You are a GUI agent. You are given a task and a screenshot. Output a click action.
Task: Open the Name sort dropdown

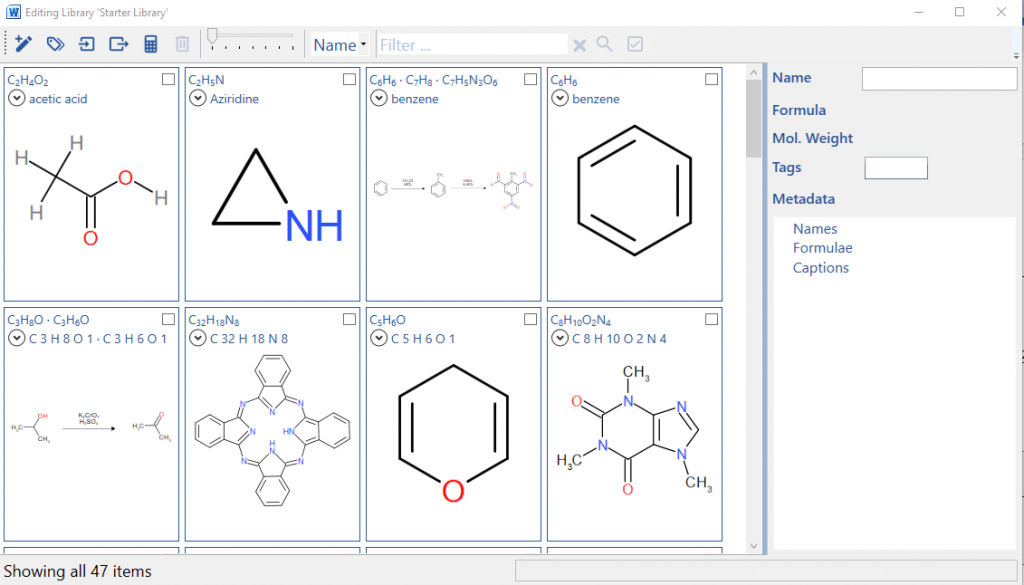340,45
